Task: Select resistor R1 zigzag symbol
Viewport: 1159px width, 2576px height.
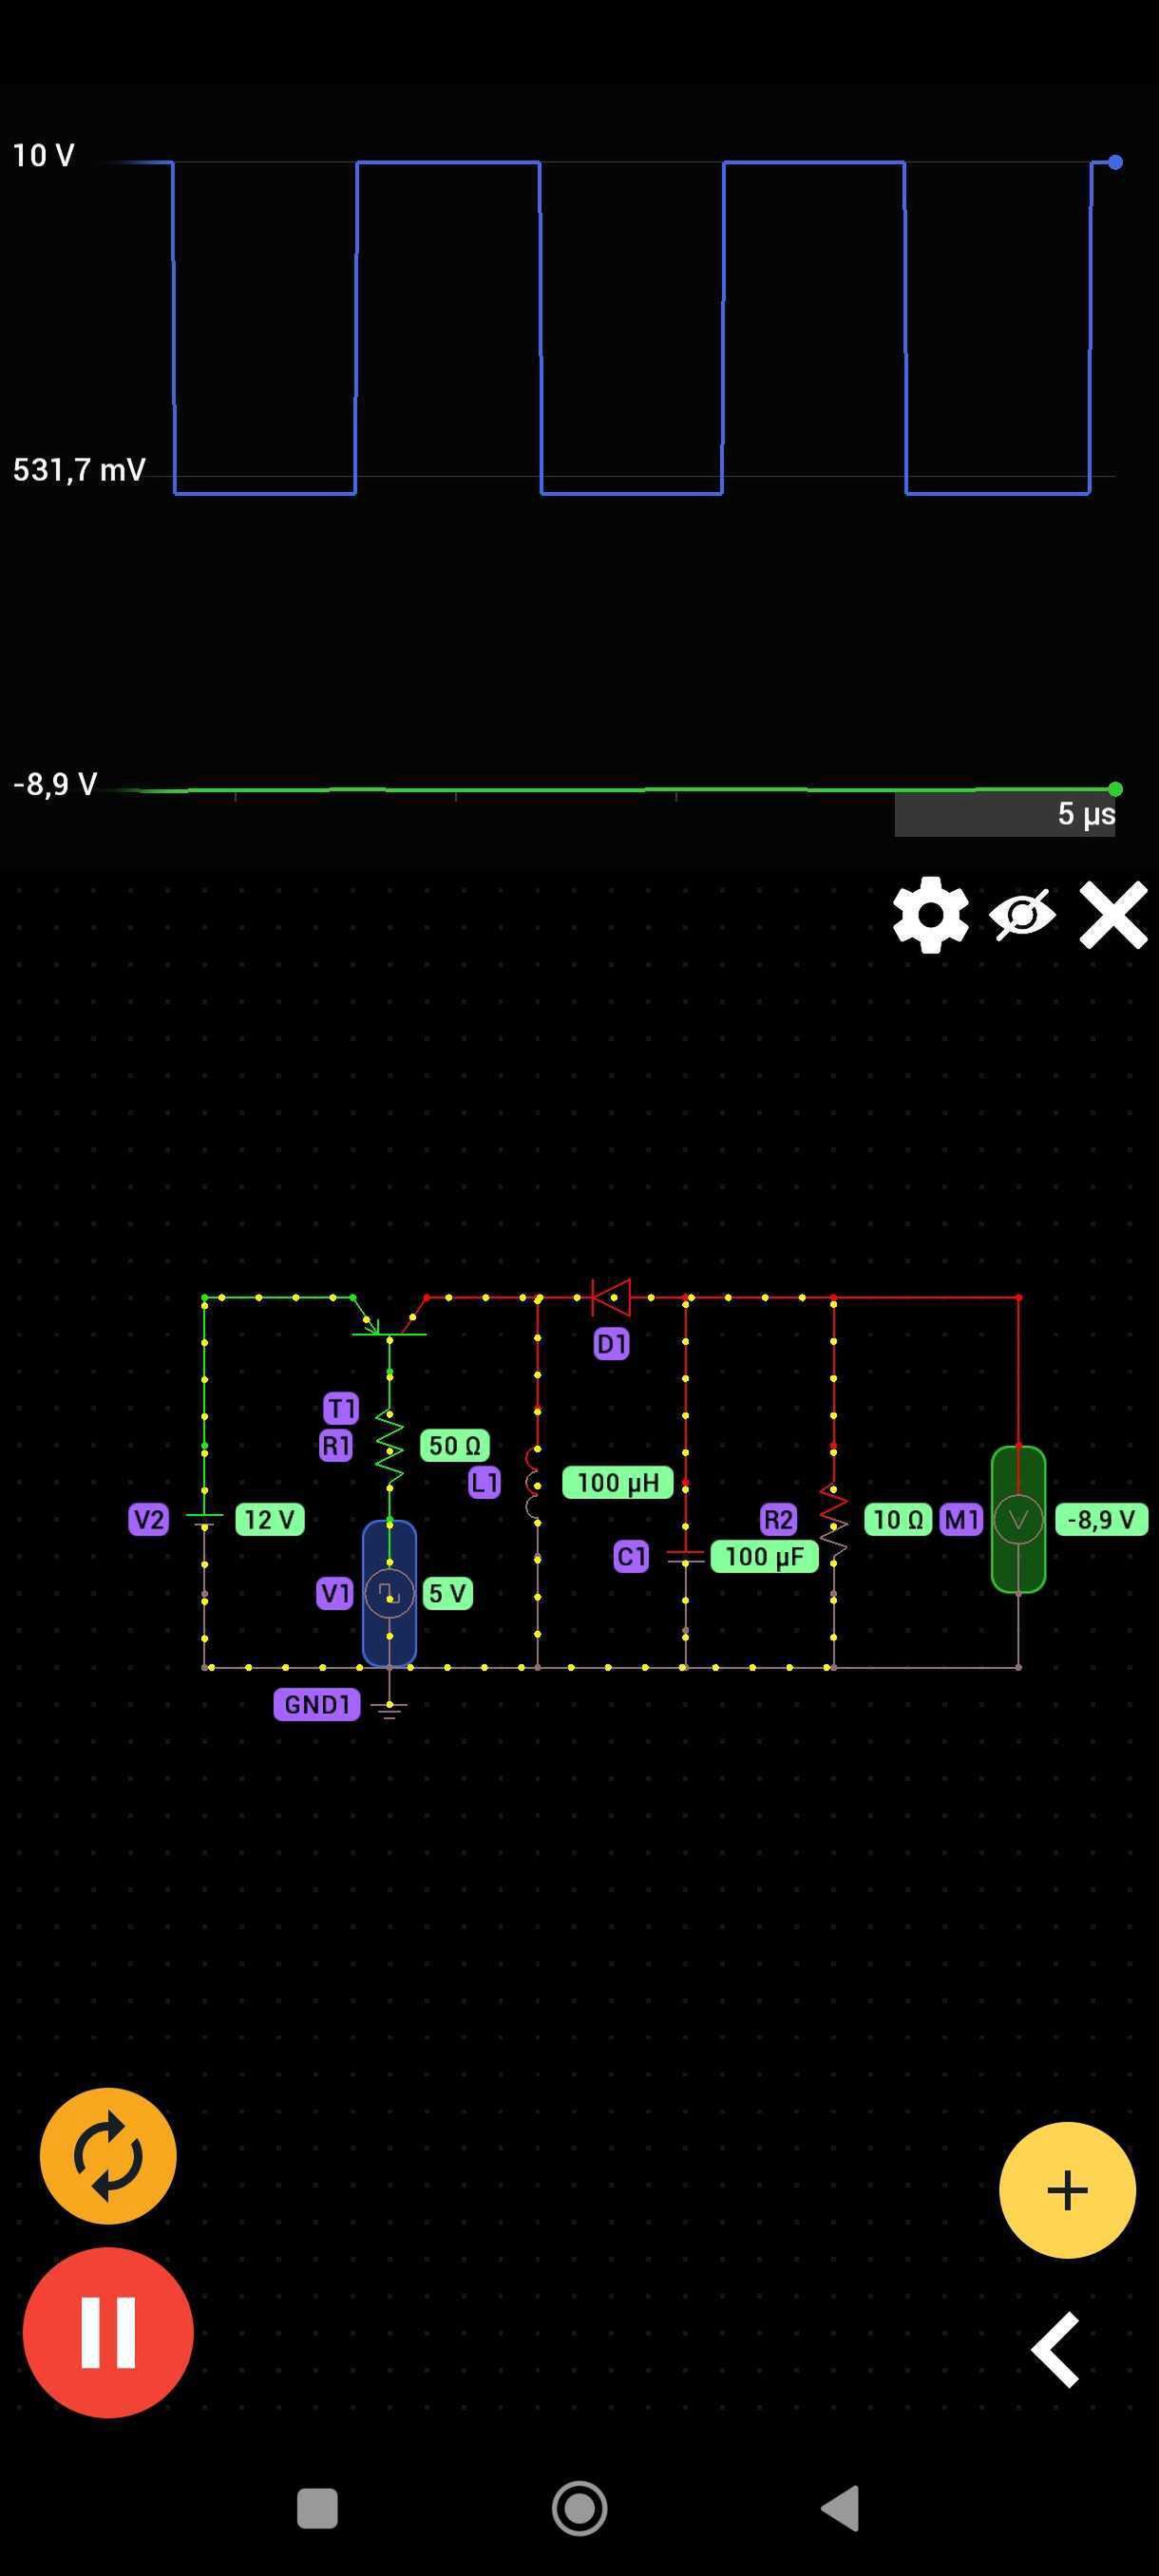Action: tap(389, 1447)
